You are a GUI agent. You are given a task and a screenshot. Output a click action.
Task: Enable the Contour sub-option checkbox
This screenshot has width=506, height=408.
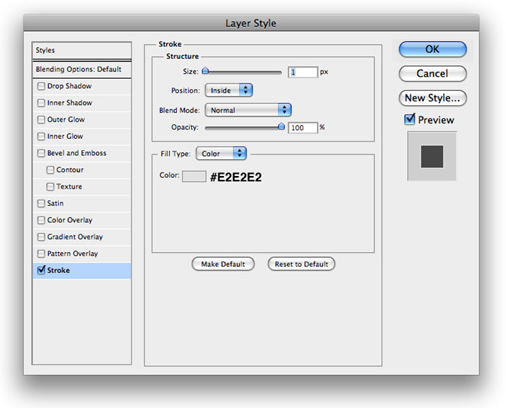(x=50, y=170)
